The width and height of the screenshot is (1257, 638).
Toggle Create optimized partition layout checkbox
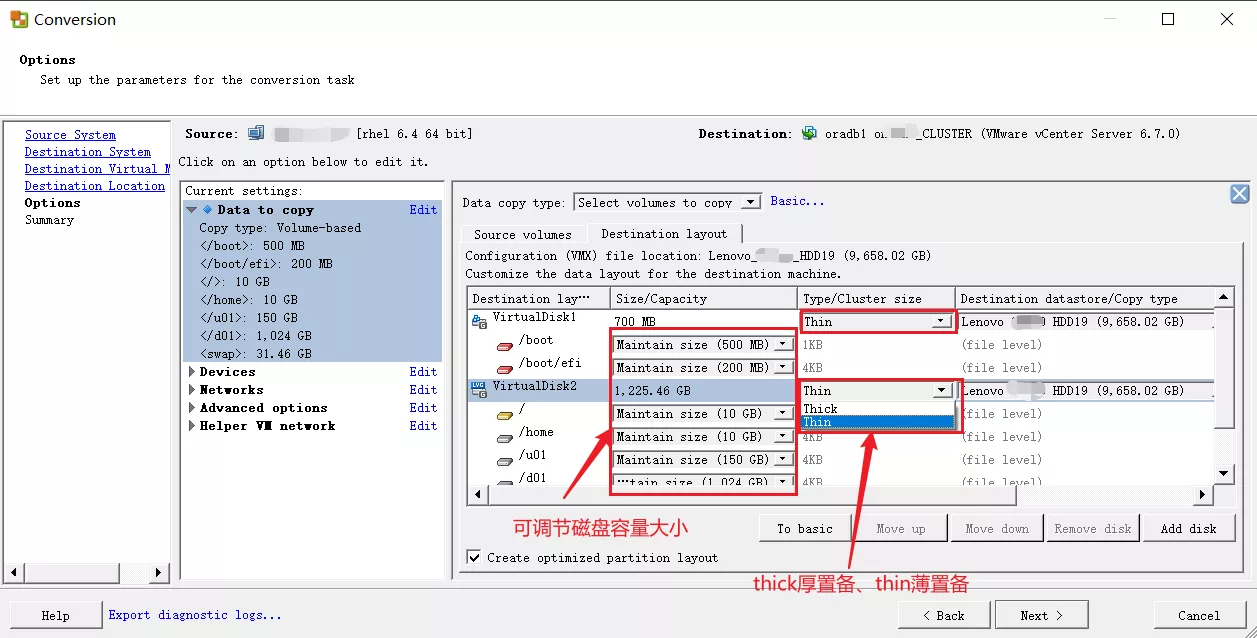(x=474, y=557)
